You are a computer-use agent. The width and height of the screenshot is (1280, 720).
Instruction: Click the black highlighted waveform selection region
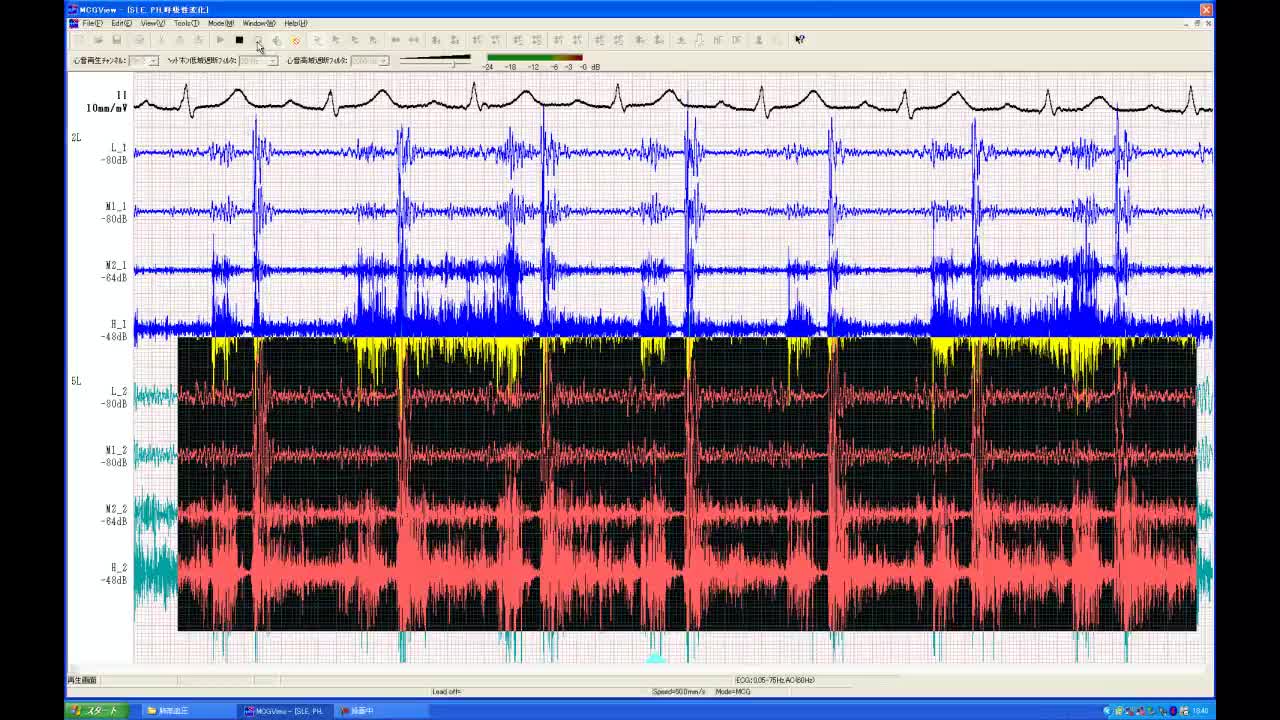tap(686, 484)
